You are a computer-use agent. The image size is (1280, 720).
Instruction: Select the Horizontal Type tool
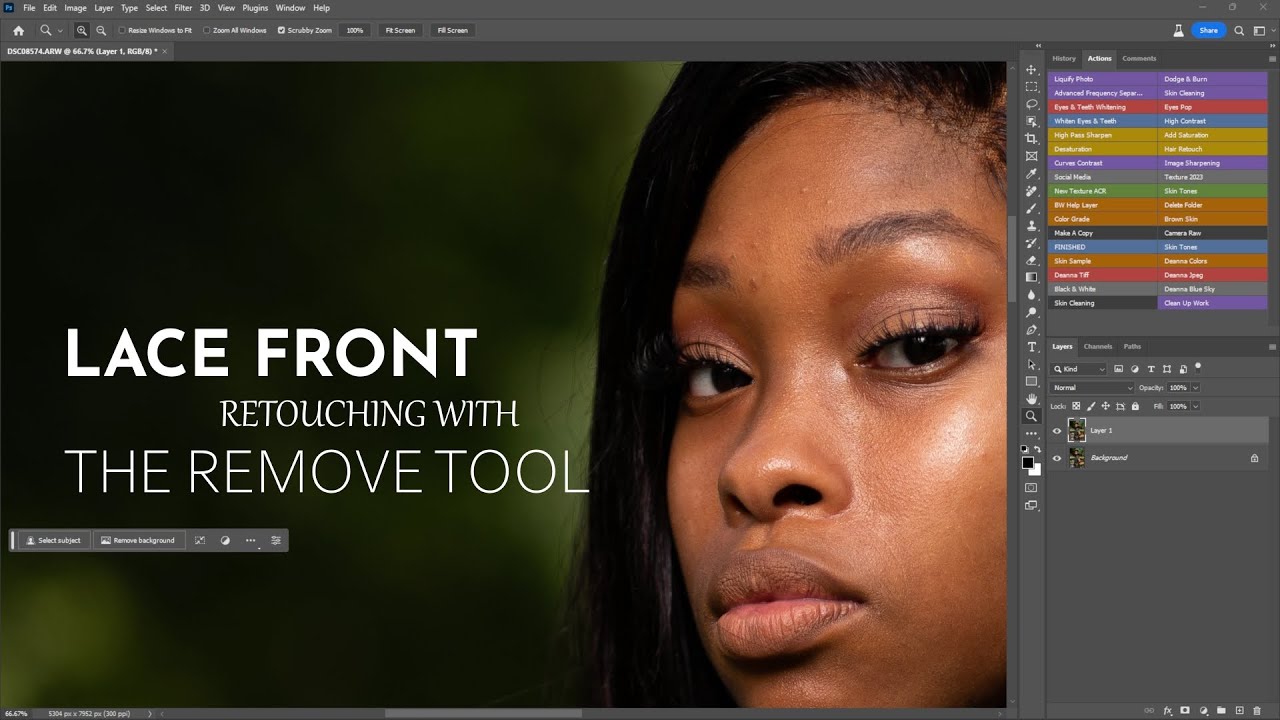(x=1031, y=346)
